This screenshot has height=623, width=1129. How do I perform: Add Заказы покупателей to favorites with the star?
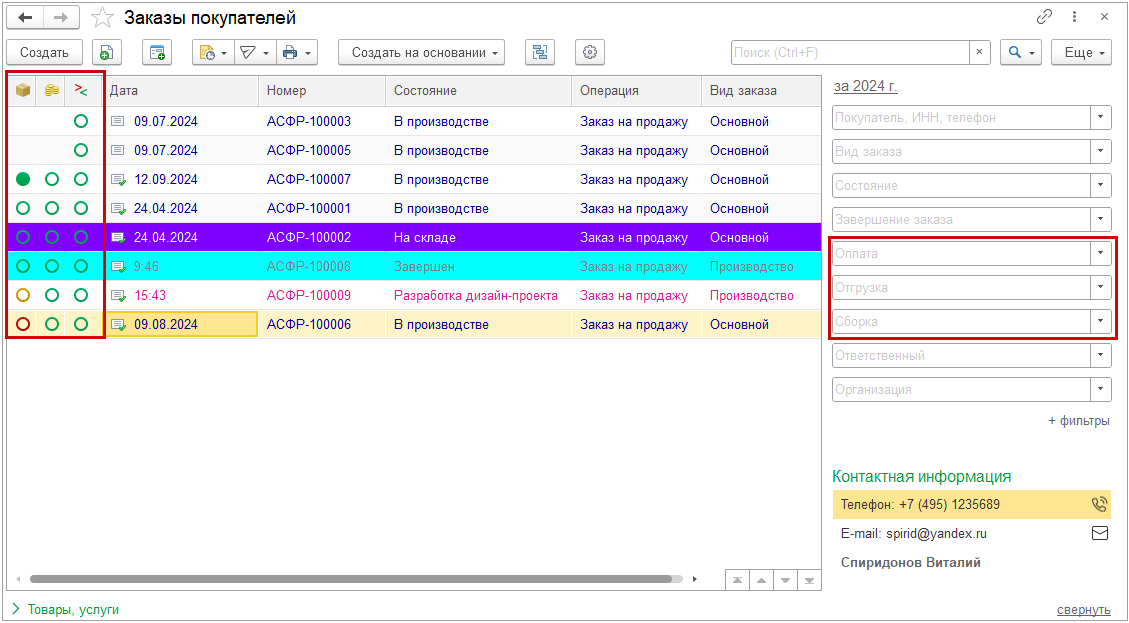point(104,18)
